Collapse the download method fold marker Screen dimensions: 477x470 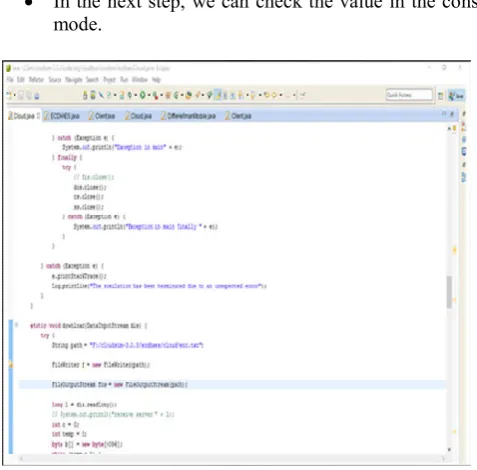16,325
